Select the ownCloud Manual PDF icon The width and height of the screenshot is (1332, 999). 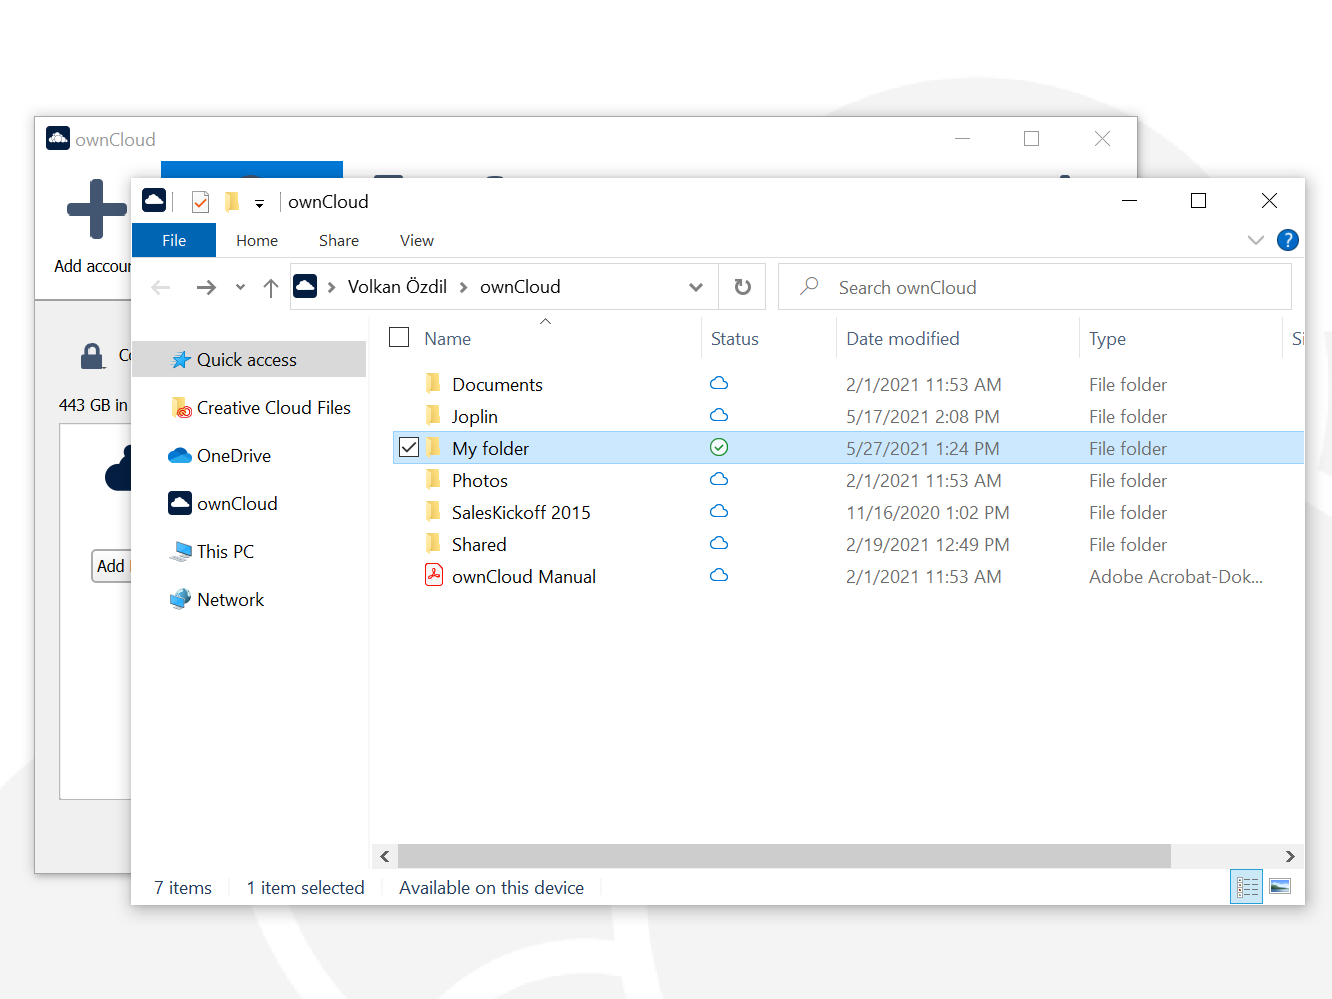[x=434, y=575]
